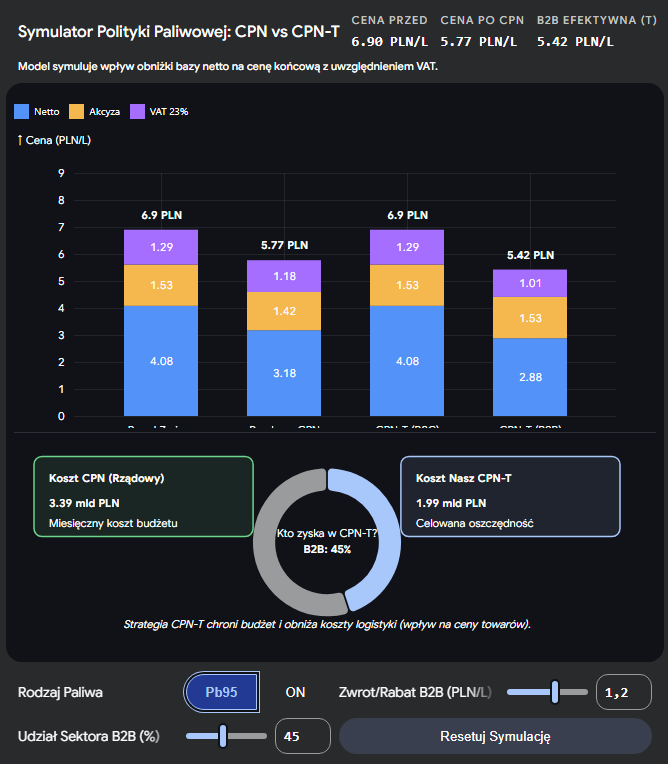
Task: Click the Strategia CPN-T footnote text
Action: click(x=327, y=624)
